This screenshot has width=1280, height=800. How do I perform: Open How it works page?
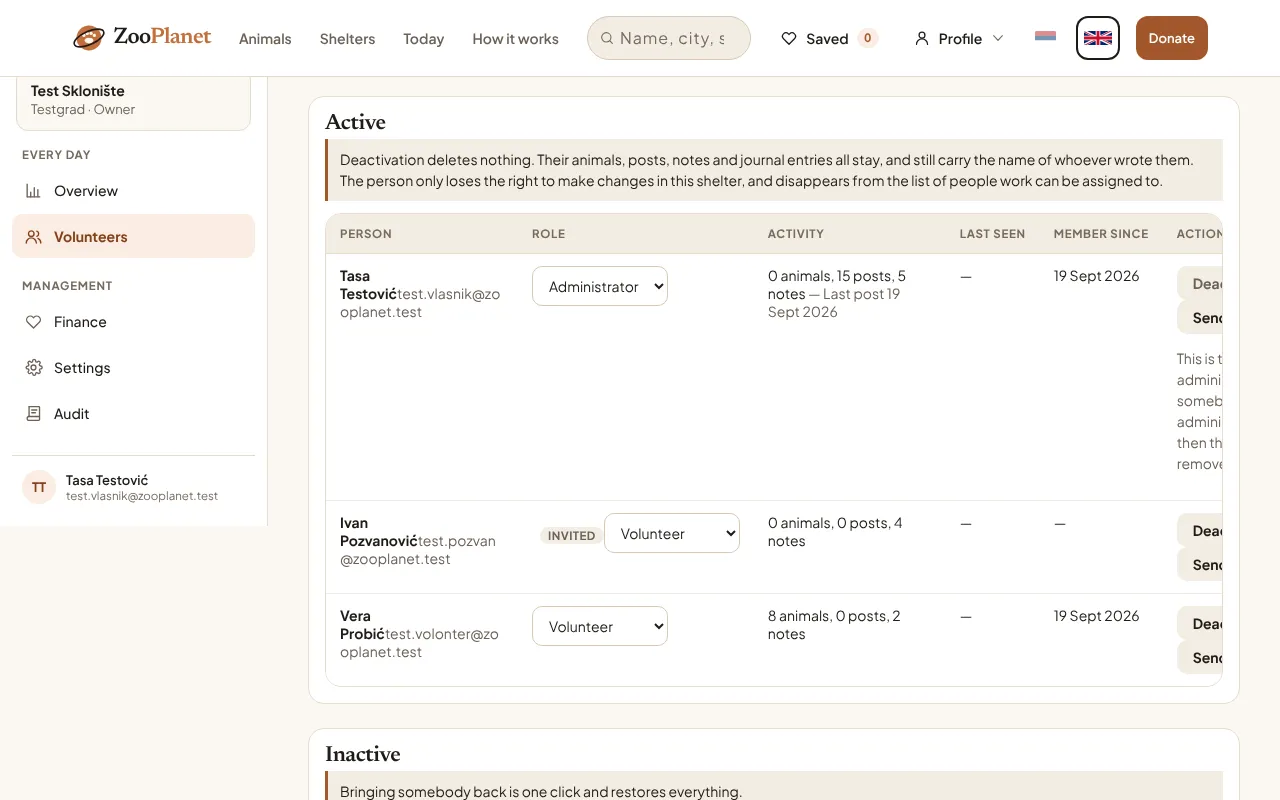point(515,39)
